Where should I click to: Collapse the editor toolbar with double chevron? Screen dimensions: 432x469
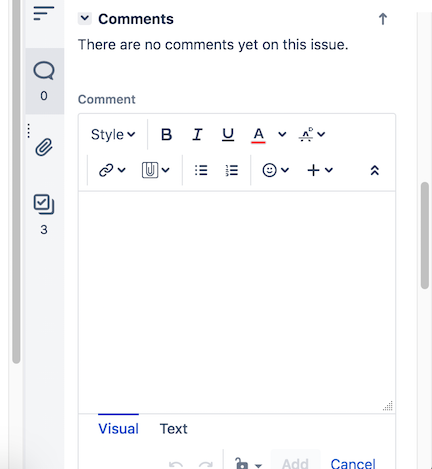pos(375,170)
